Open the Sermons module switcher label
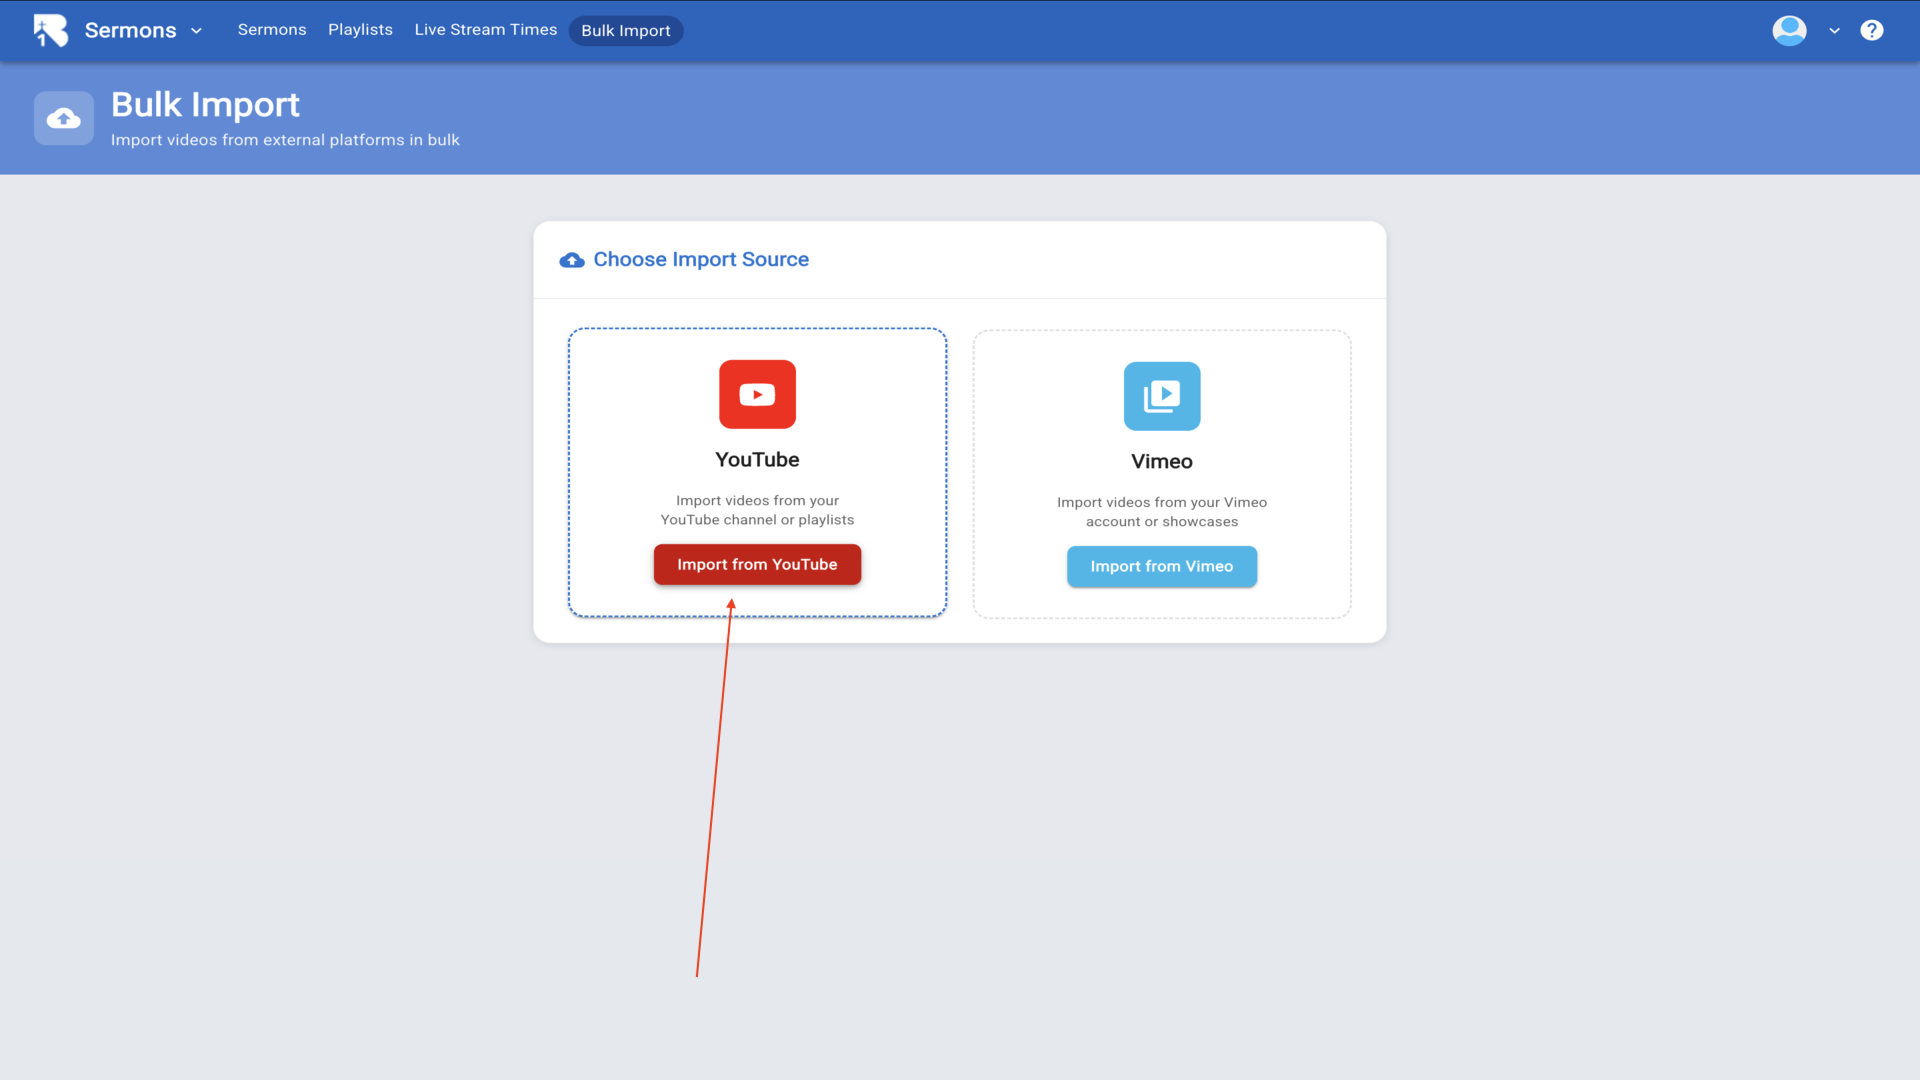This screenshot has height=1080, width=1920. (x=130, y=30)
